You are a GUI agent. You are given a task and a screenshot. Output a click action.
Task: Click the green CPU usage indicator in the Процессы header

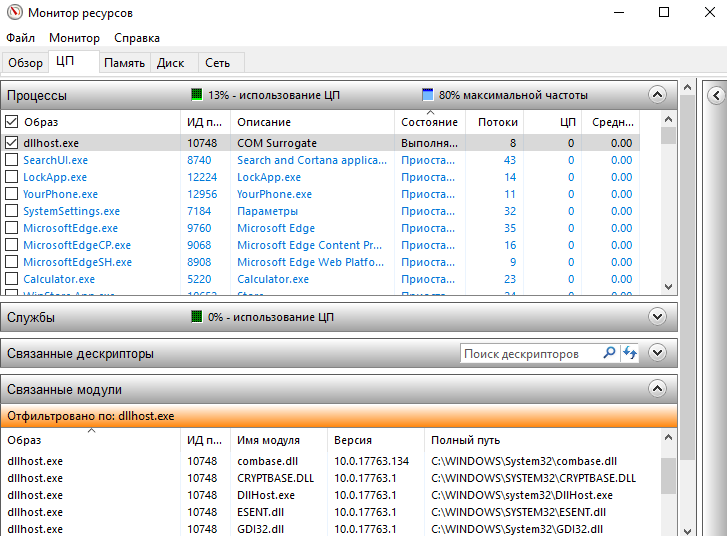[197, 95]
